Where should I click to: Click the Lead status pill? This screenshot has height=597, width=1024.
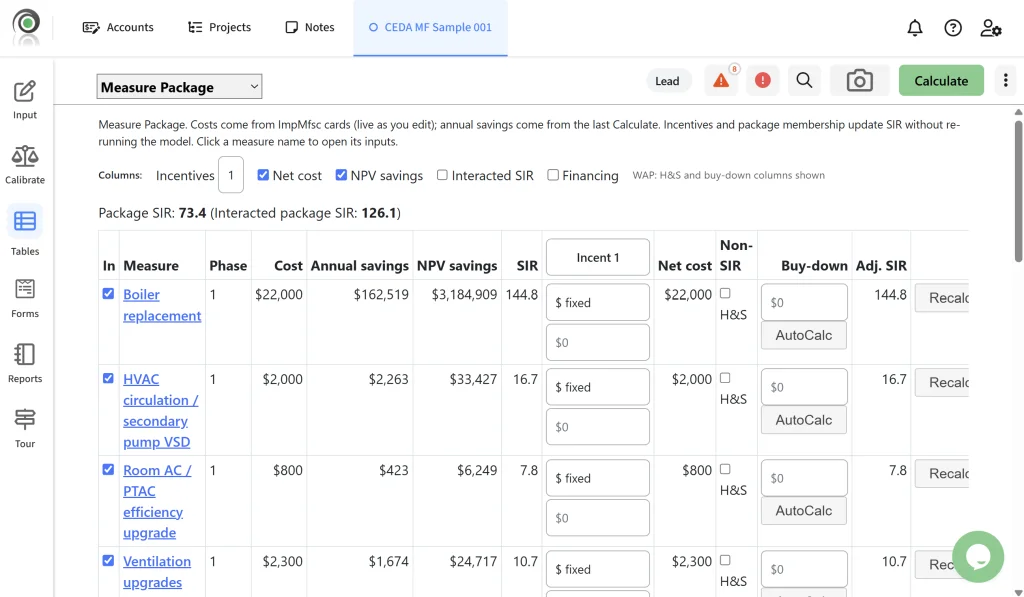pos(667,81)
